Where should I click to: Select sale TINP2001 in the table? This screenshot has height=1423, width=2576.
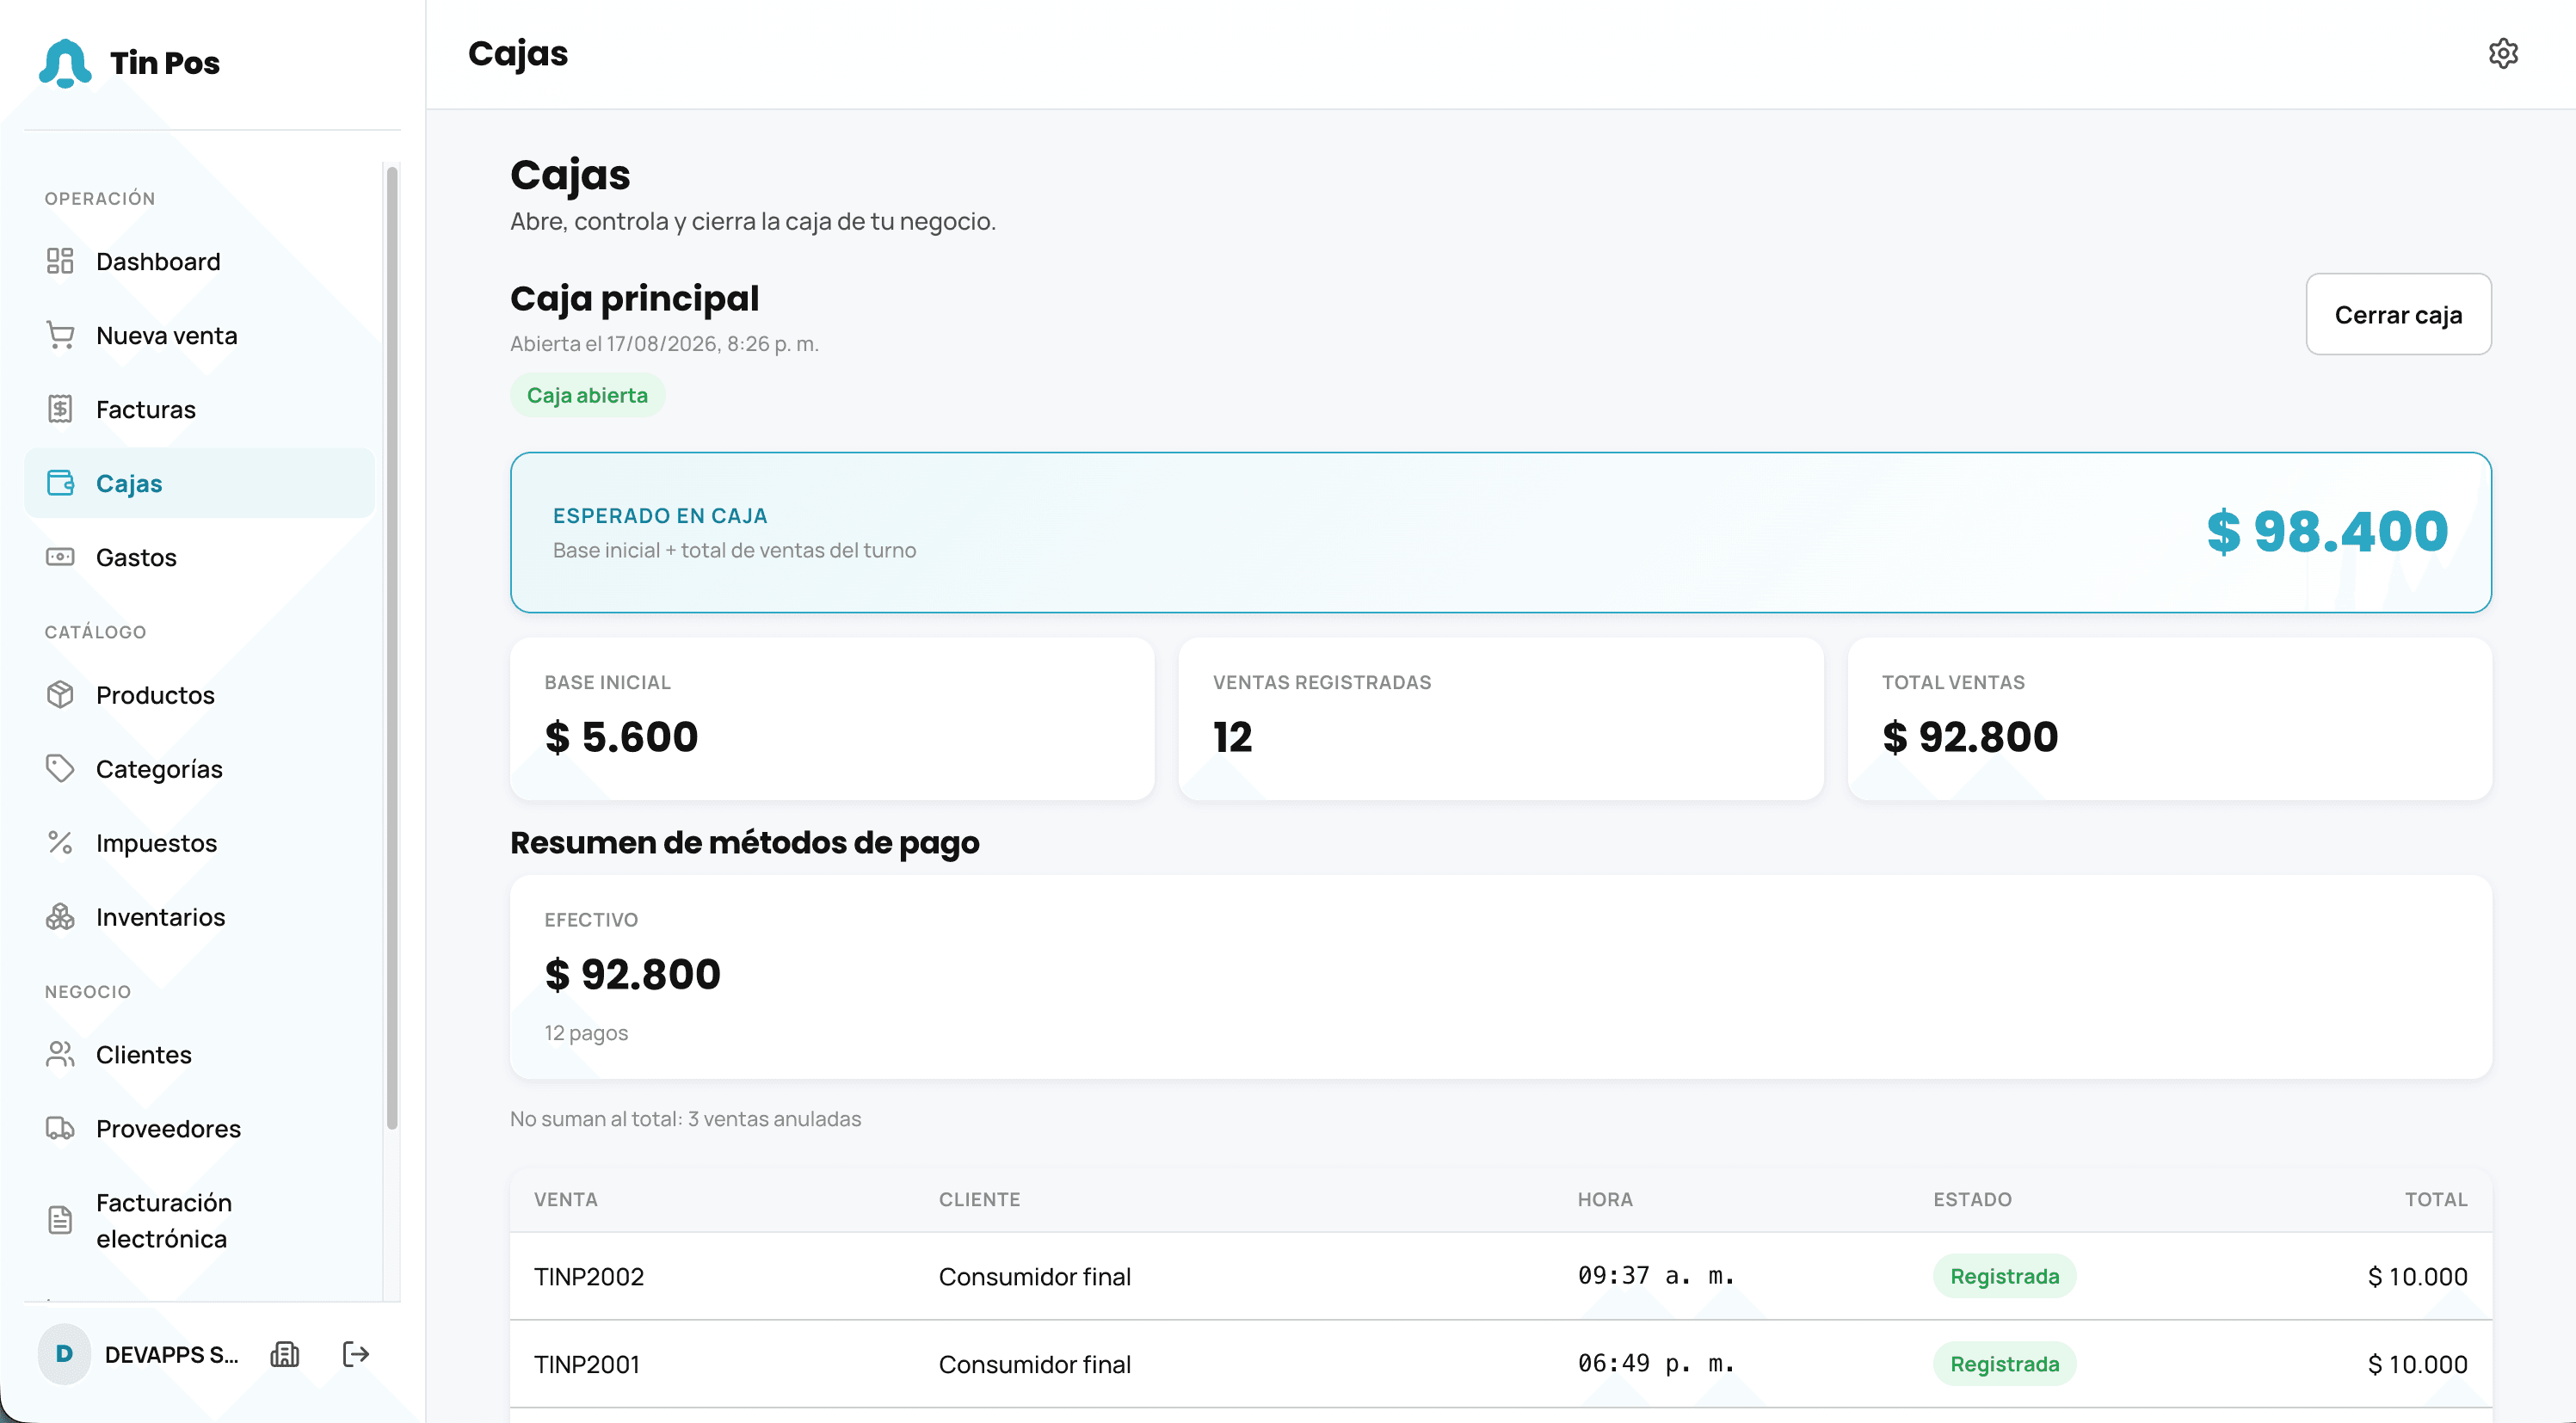[587, 1364]
